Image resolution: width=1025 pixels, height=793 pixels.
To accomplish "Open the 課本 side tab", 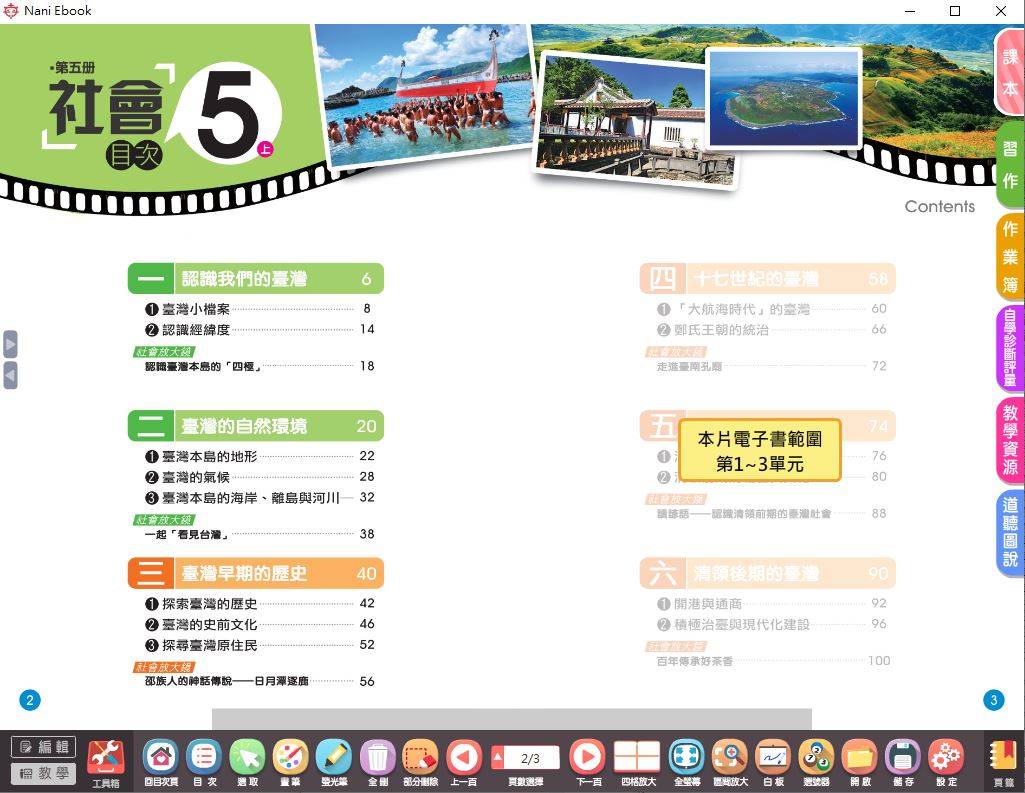I will 1009,73.
